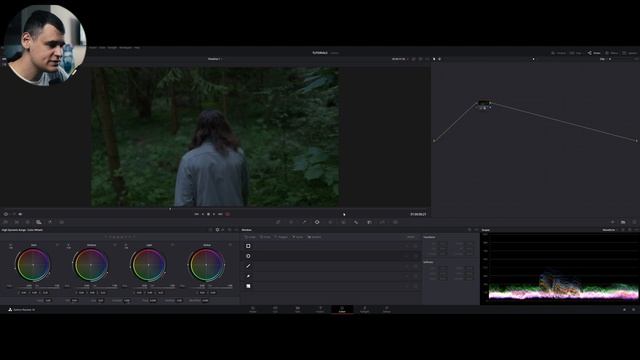
Task: Open the Clip mode dropdown above nodes
Action: click(604, 59)
